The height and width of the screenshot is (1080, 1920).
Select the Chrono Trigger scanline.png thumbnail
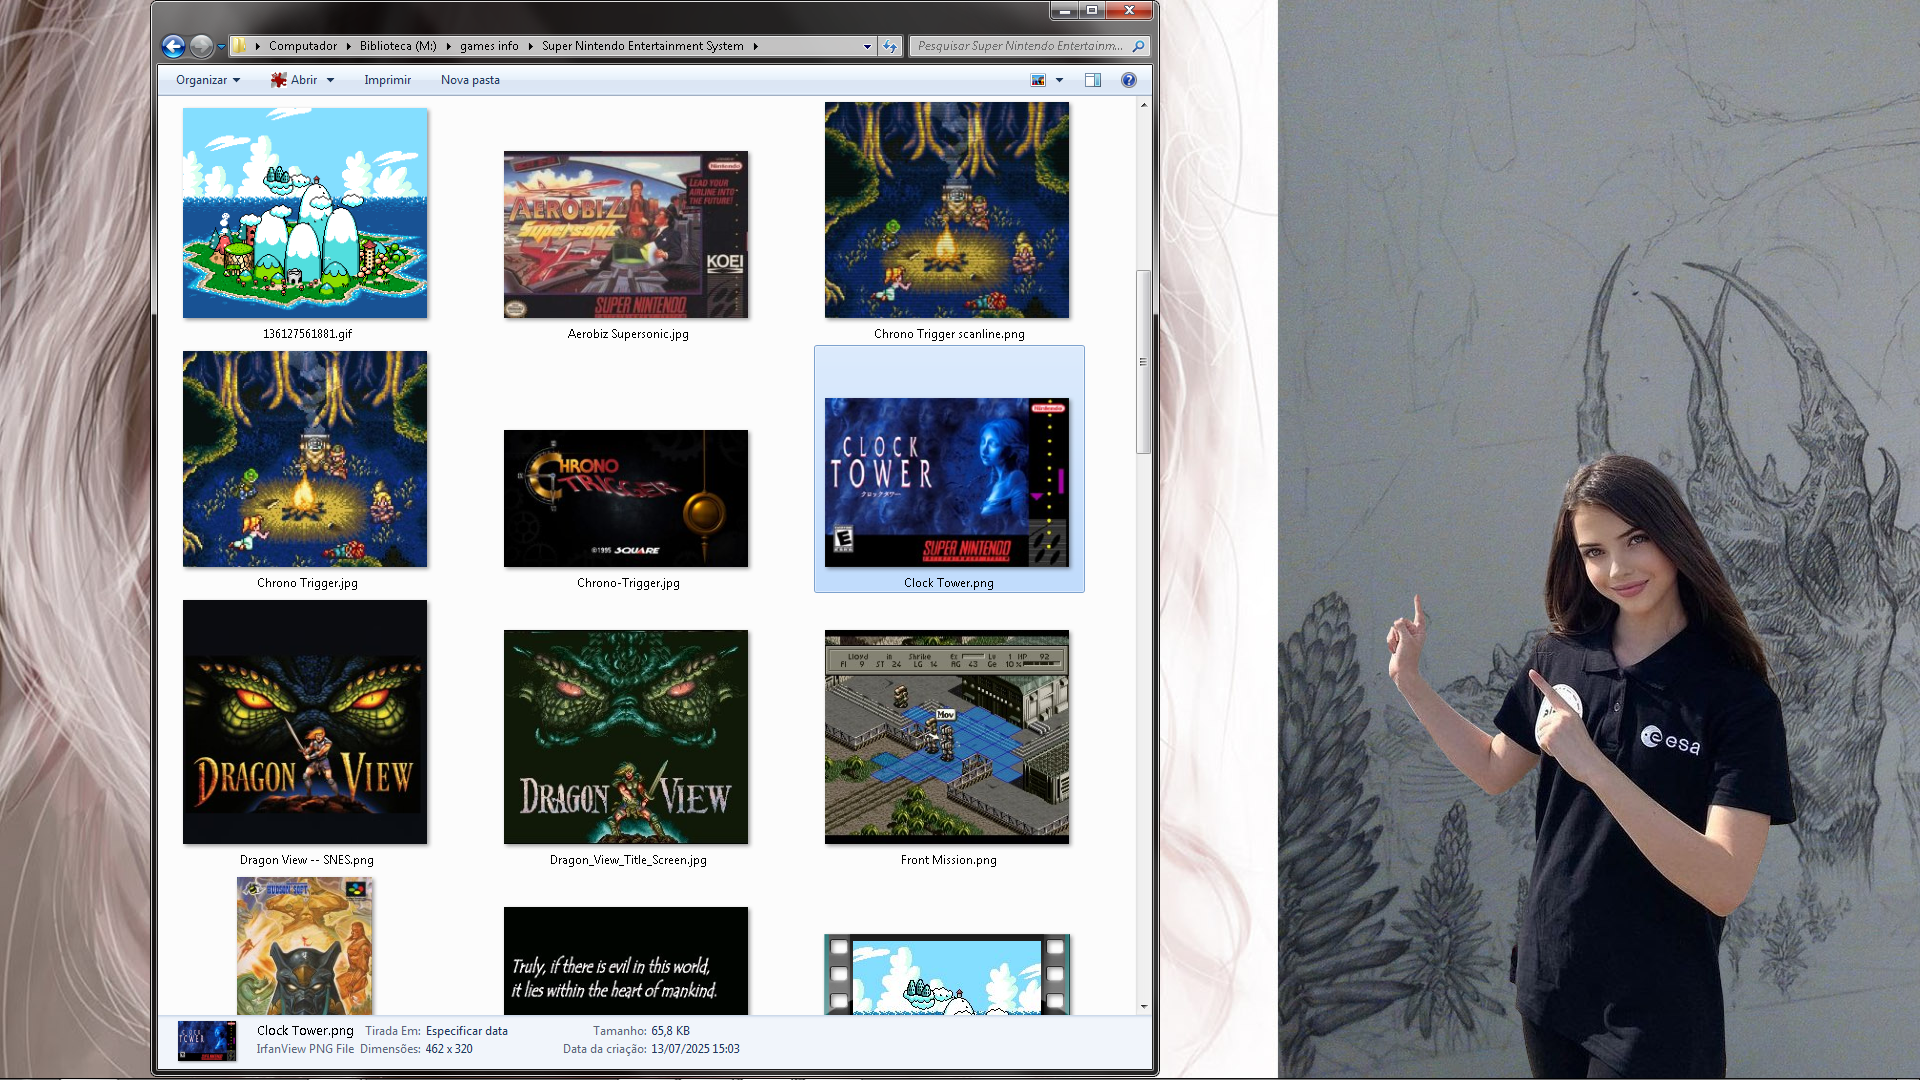point(947,210)
